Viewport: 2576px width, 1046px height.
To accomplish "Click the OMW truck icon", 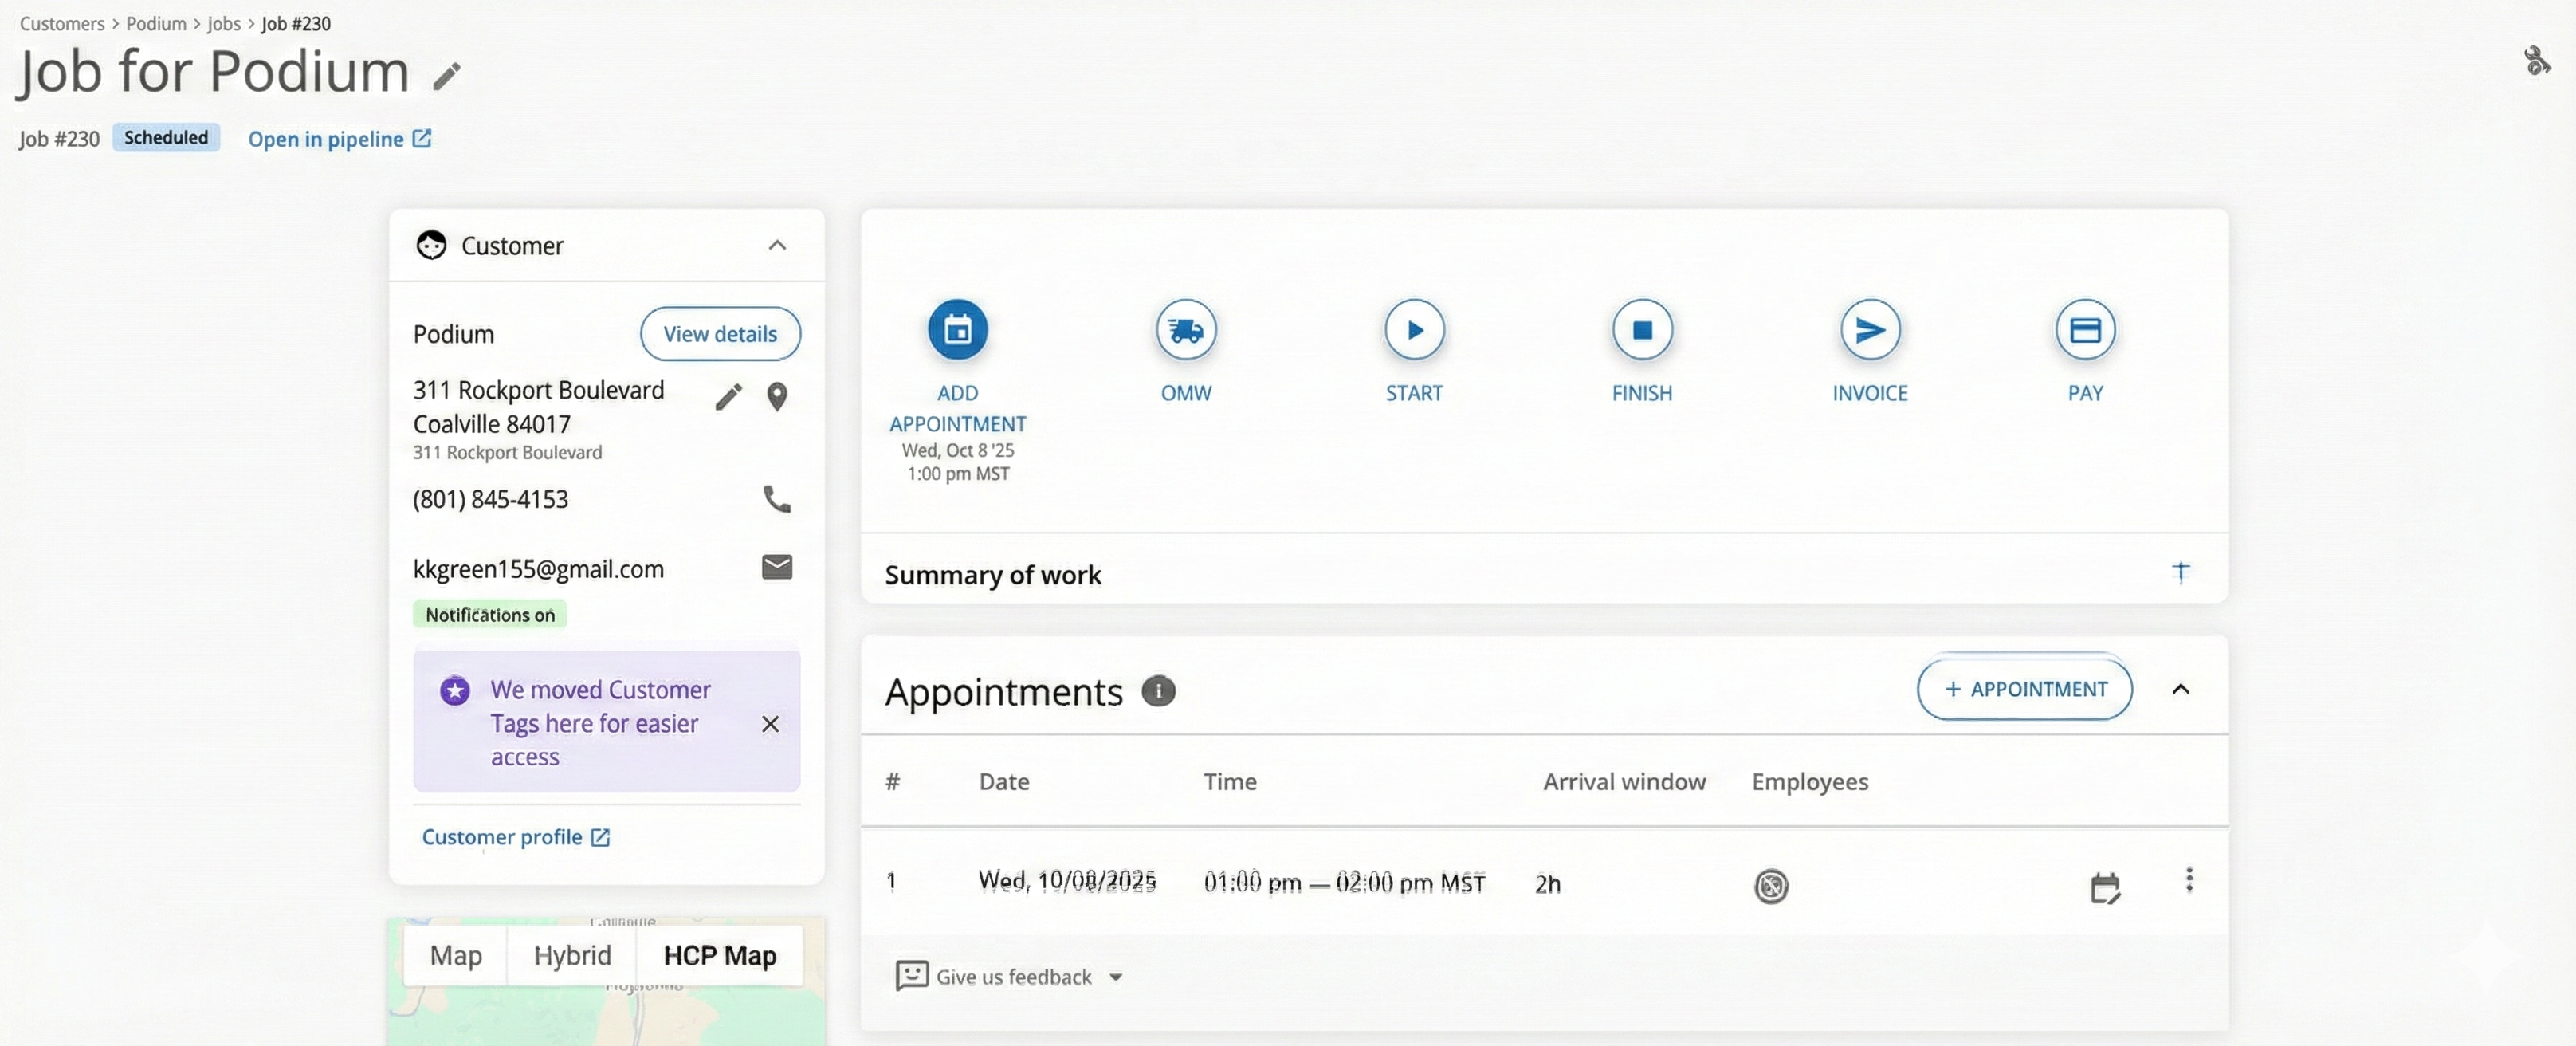I will coord(1185,329).
